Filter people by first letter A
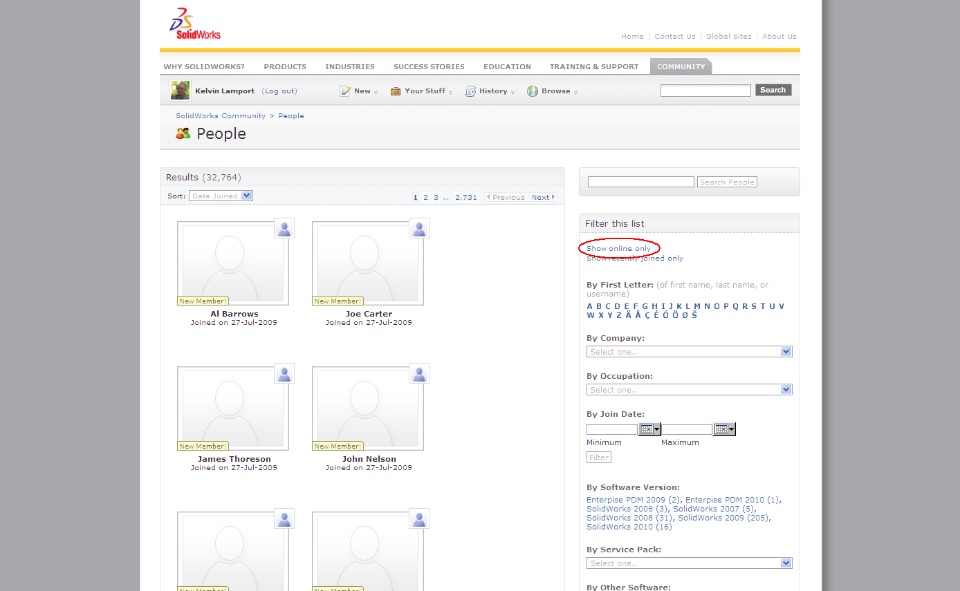 (x=590, y=306)
